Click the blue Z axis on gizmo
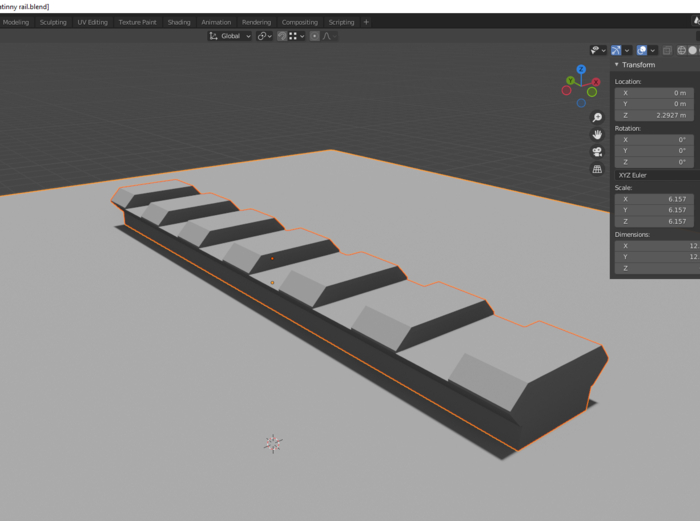 tap(581, 69)
